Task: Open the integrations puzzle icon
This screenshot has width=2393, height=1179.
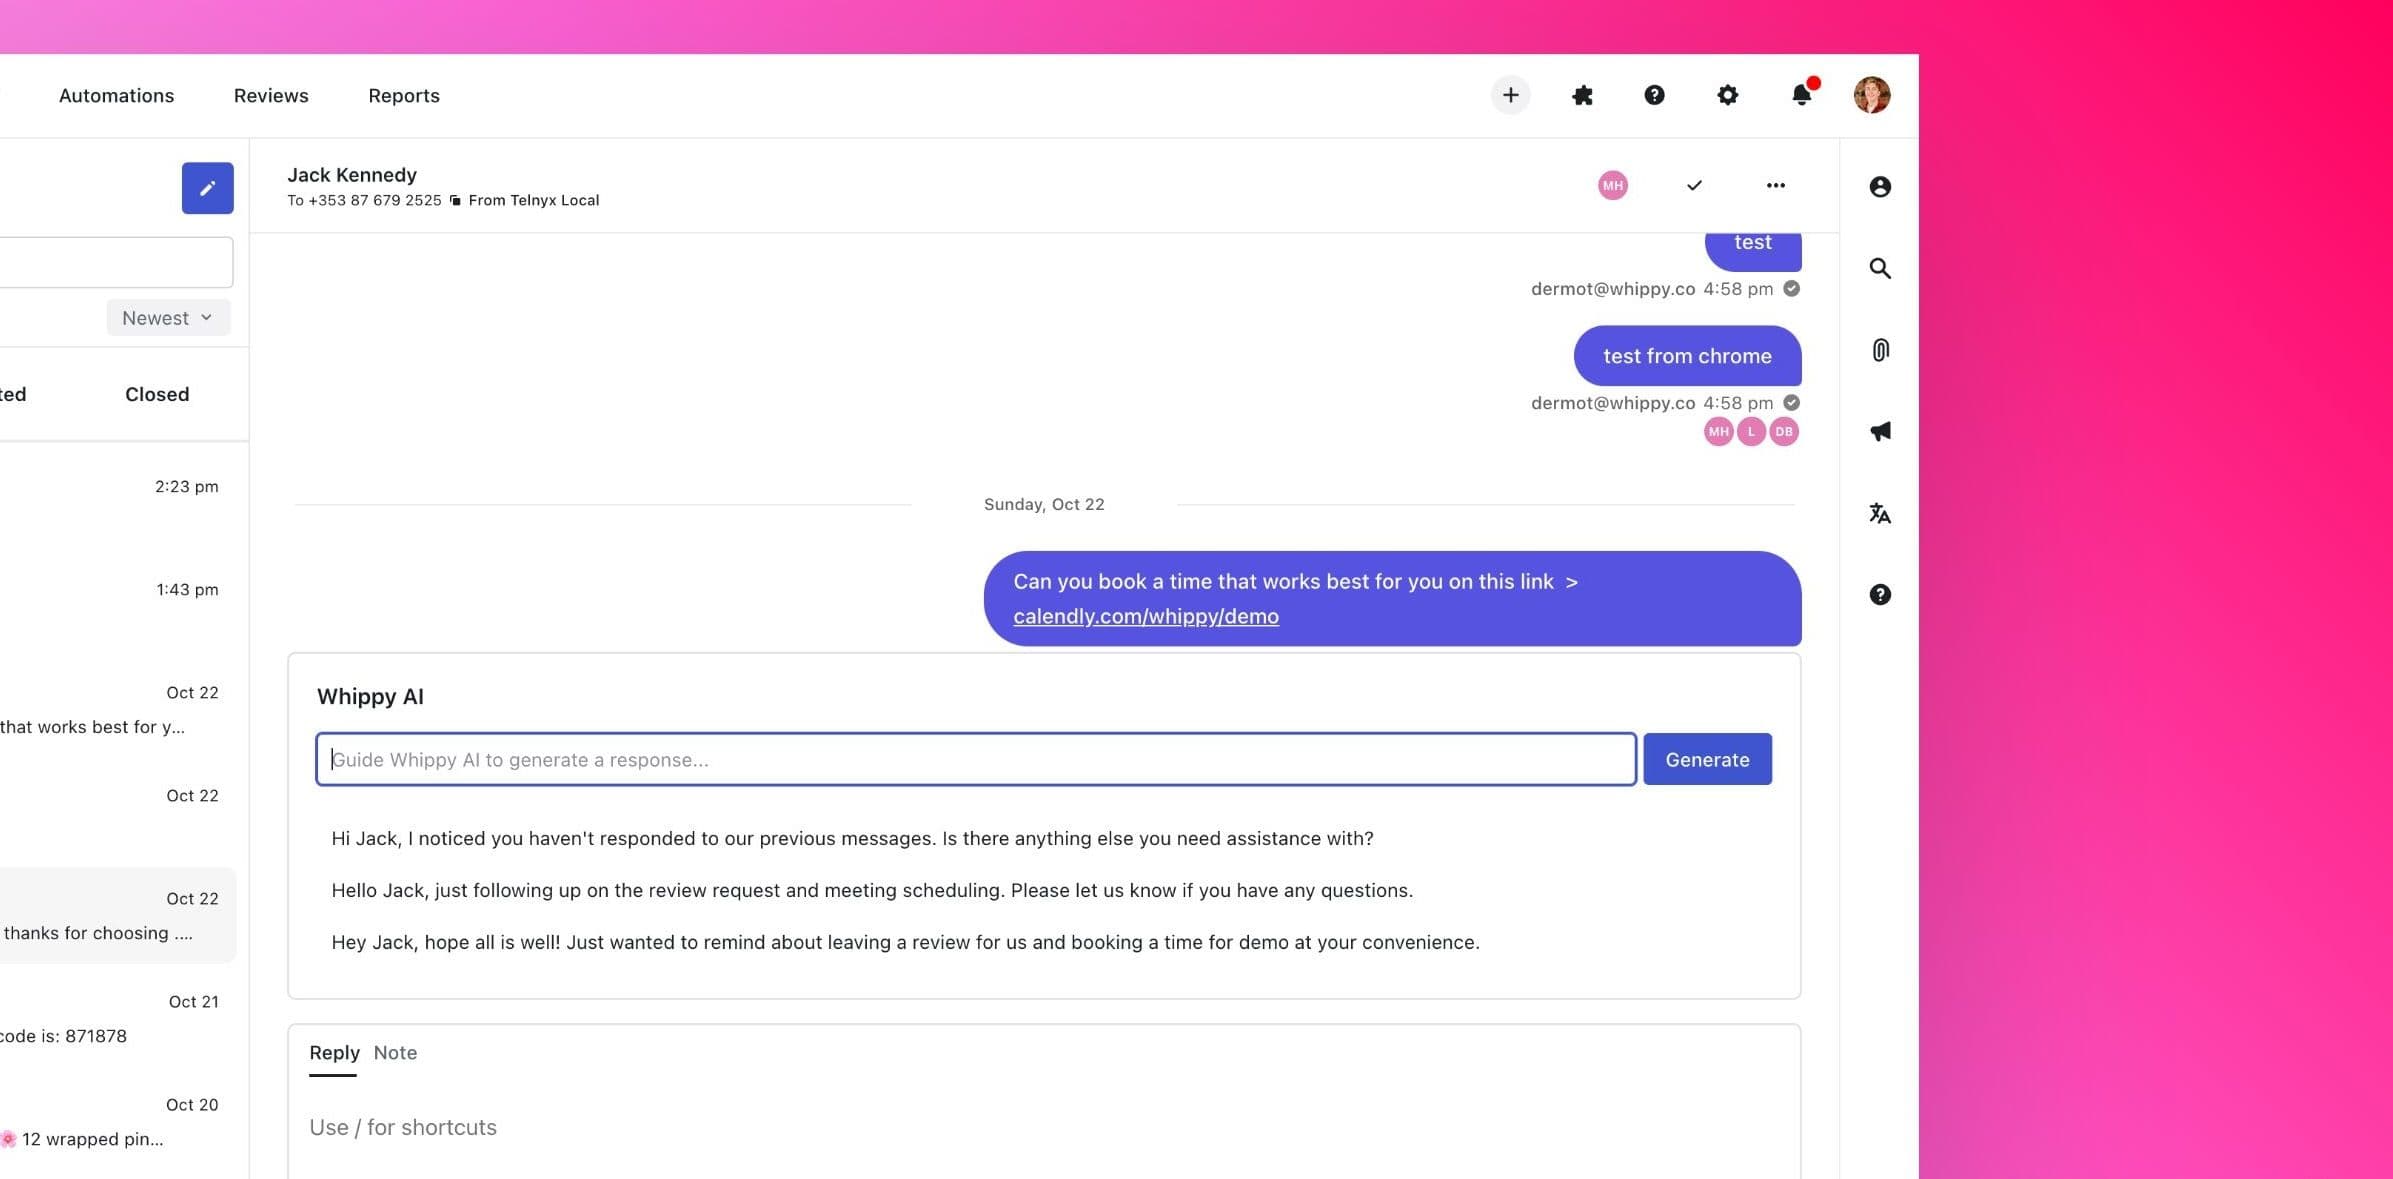Action: [x=1581, y=95]
